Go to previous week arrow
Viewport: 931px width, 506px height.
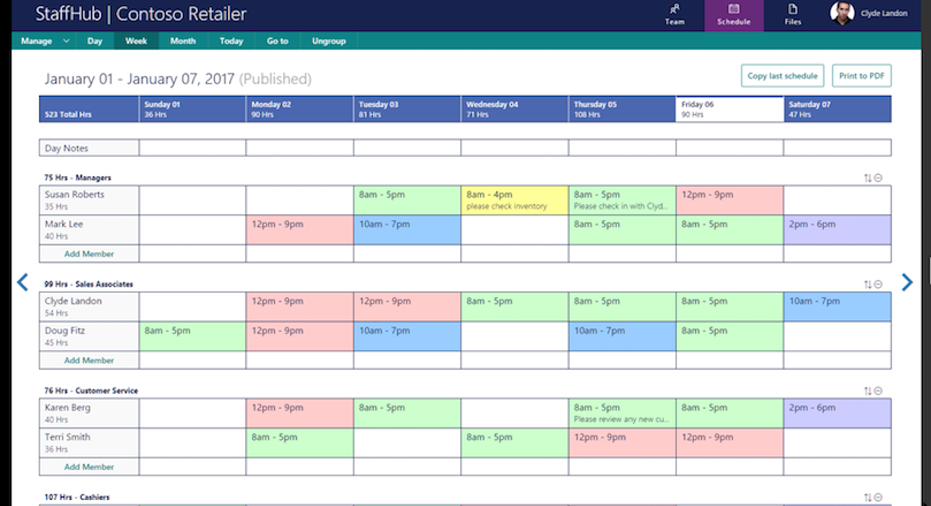(23, 282)
